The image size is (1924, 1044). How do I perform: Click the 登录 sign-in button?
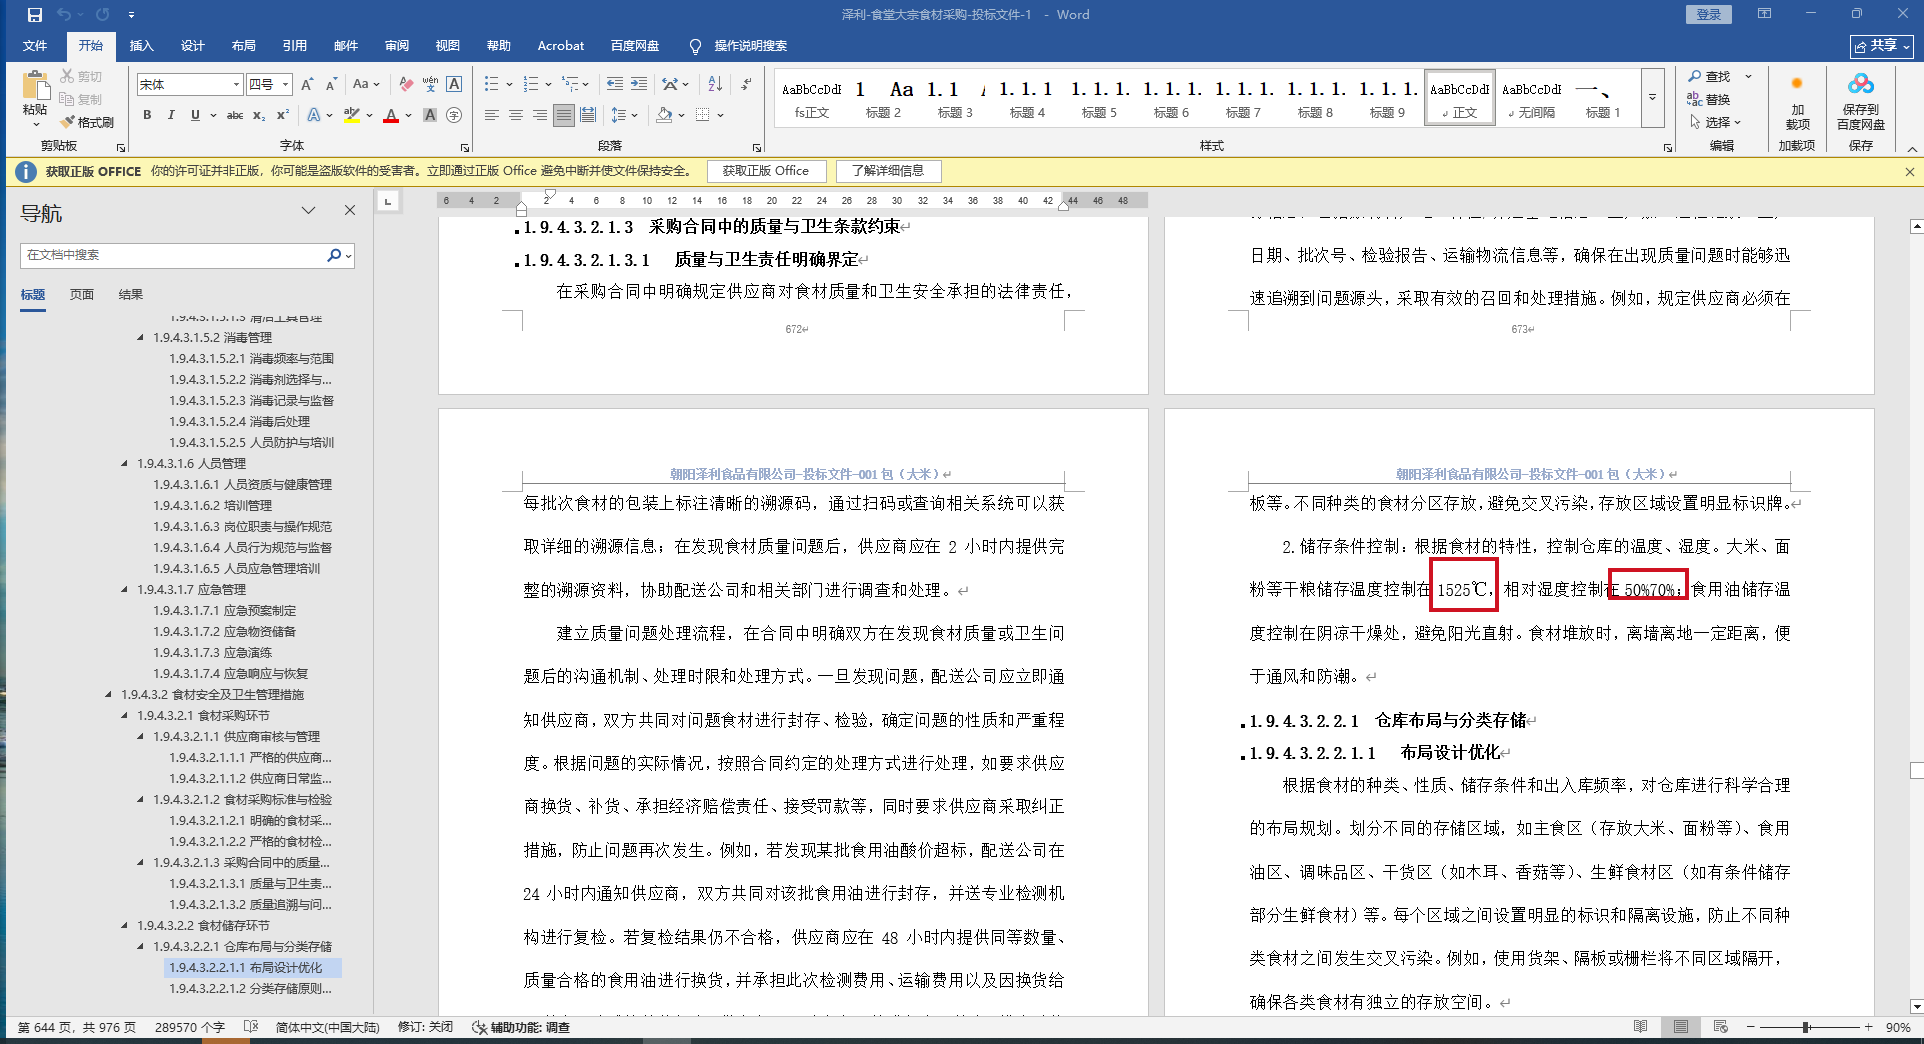click(x=1708, y=14)
